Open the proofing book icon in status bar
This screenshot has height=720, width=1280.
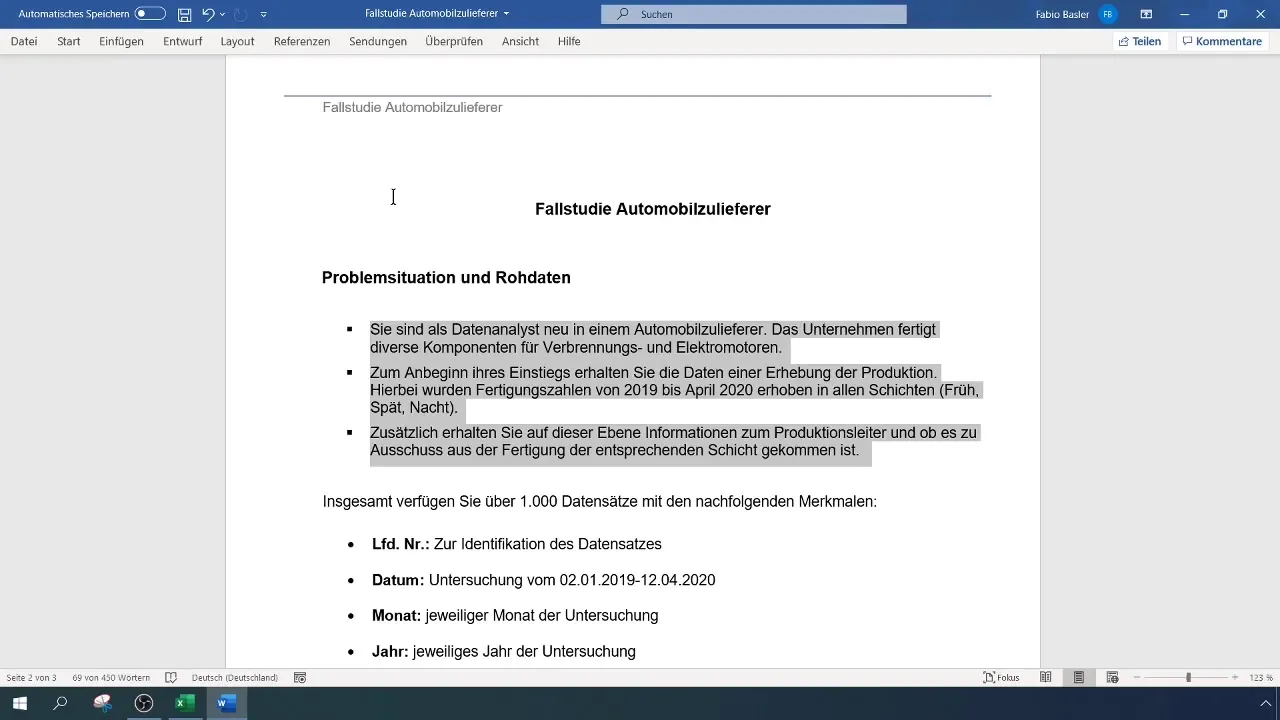[171, 677]
